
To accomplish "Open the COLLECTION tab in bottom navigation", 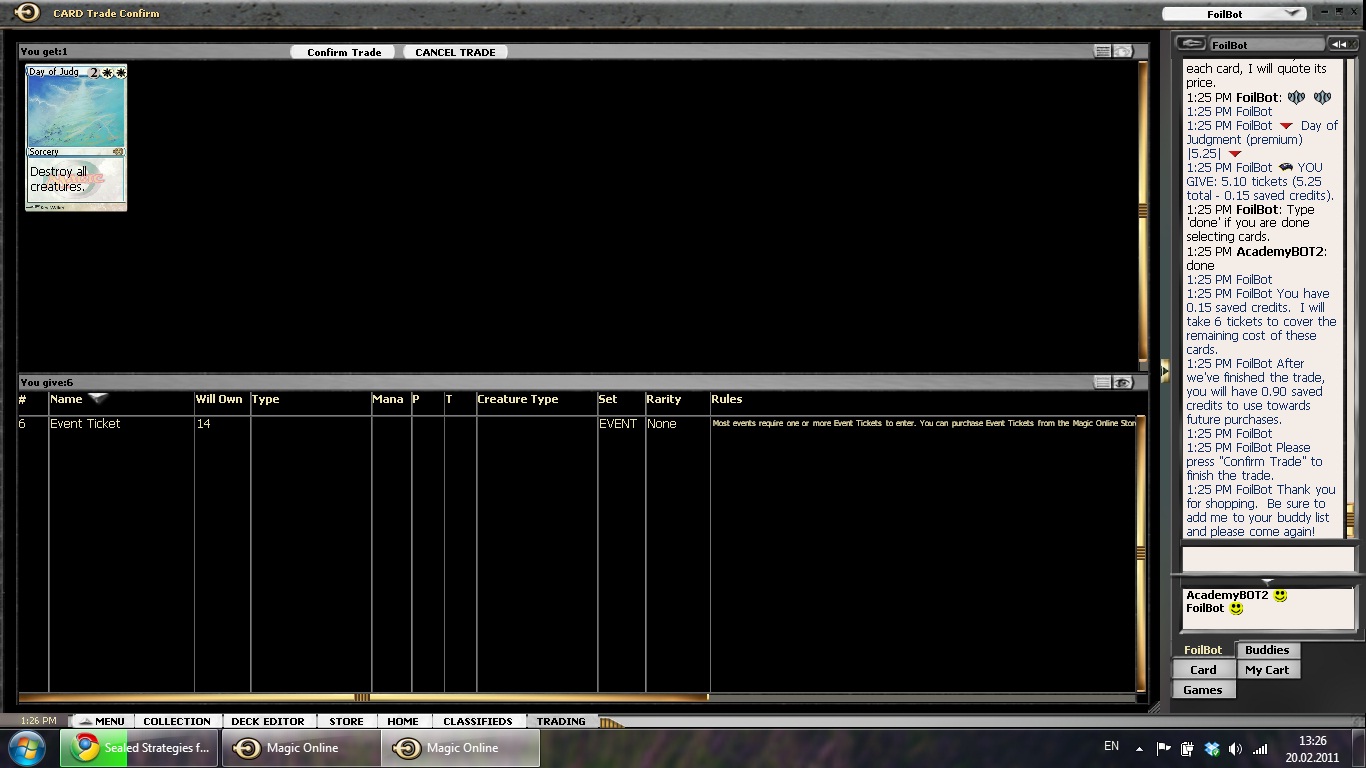I will tap(176, 721).
